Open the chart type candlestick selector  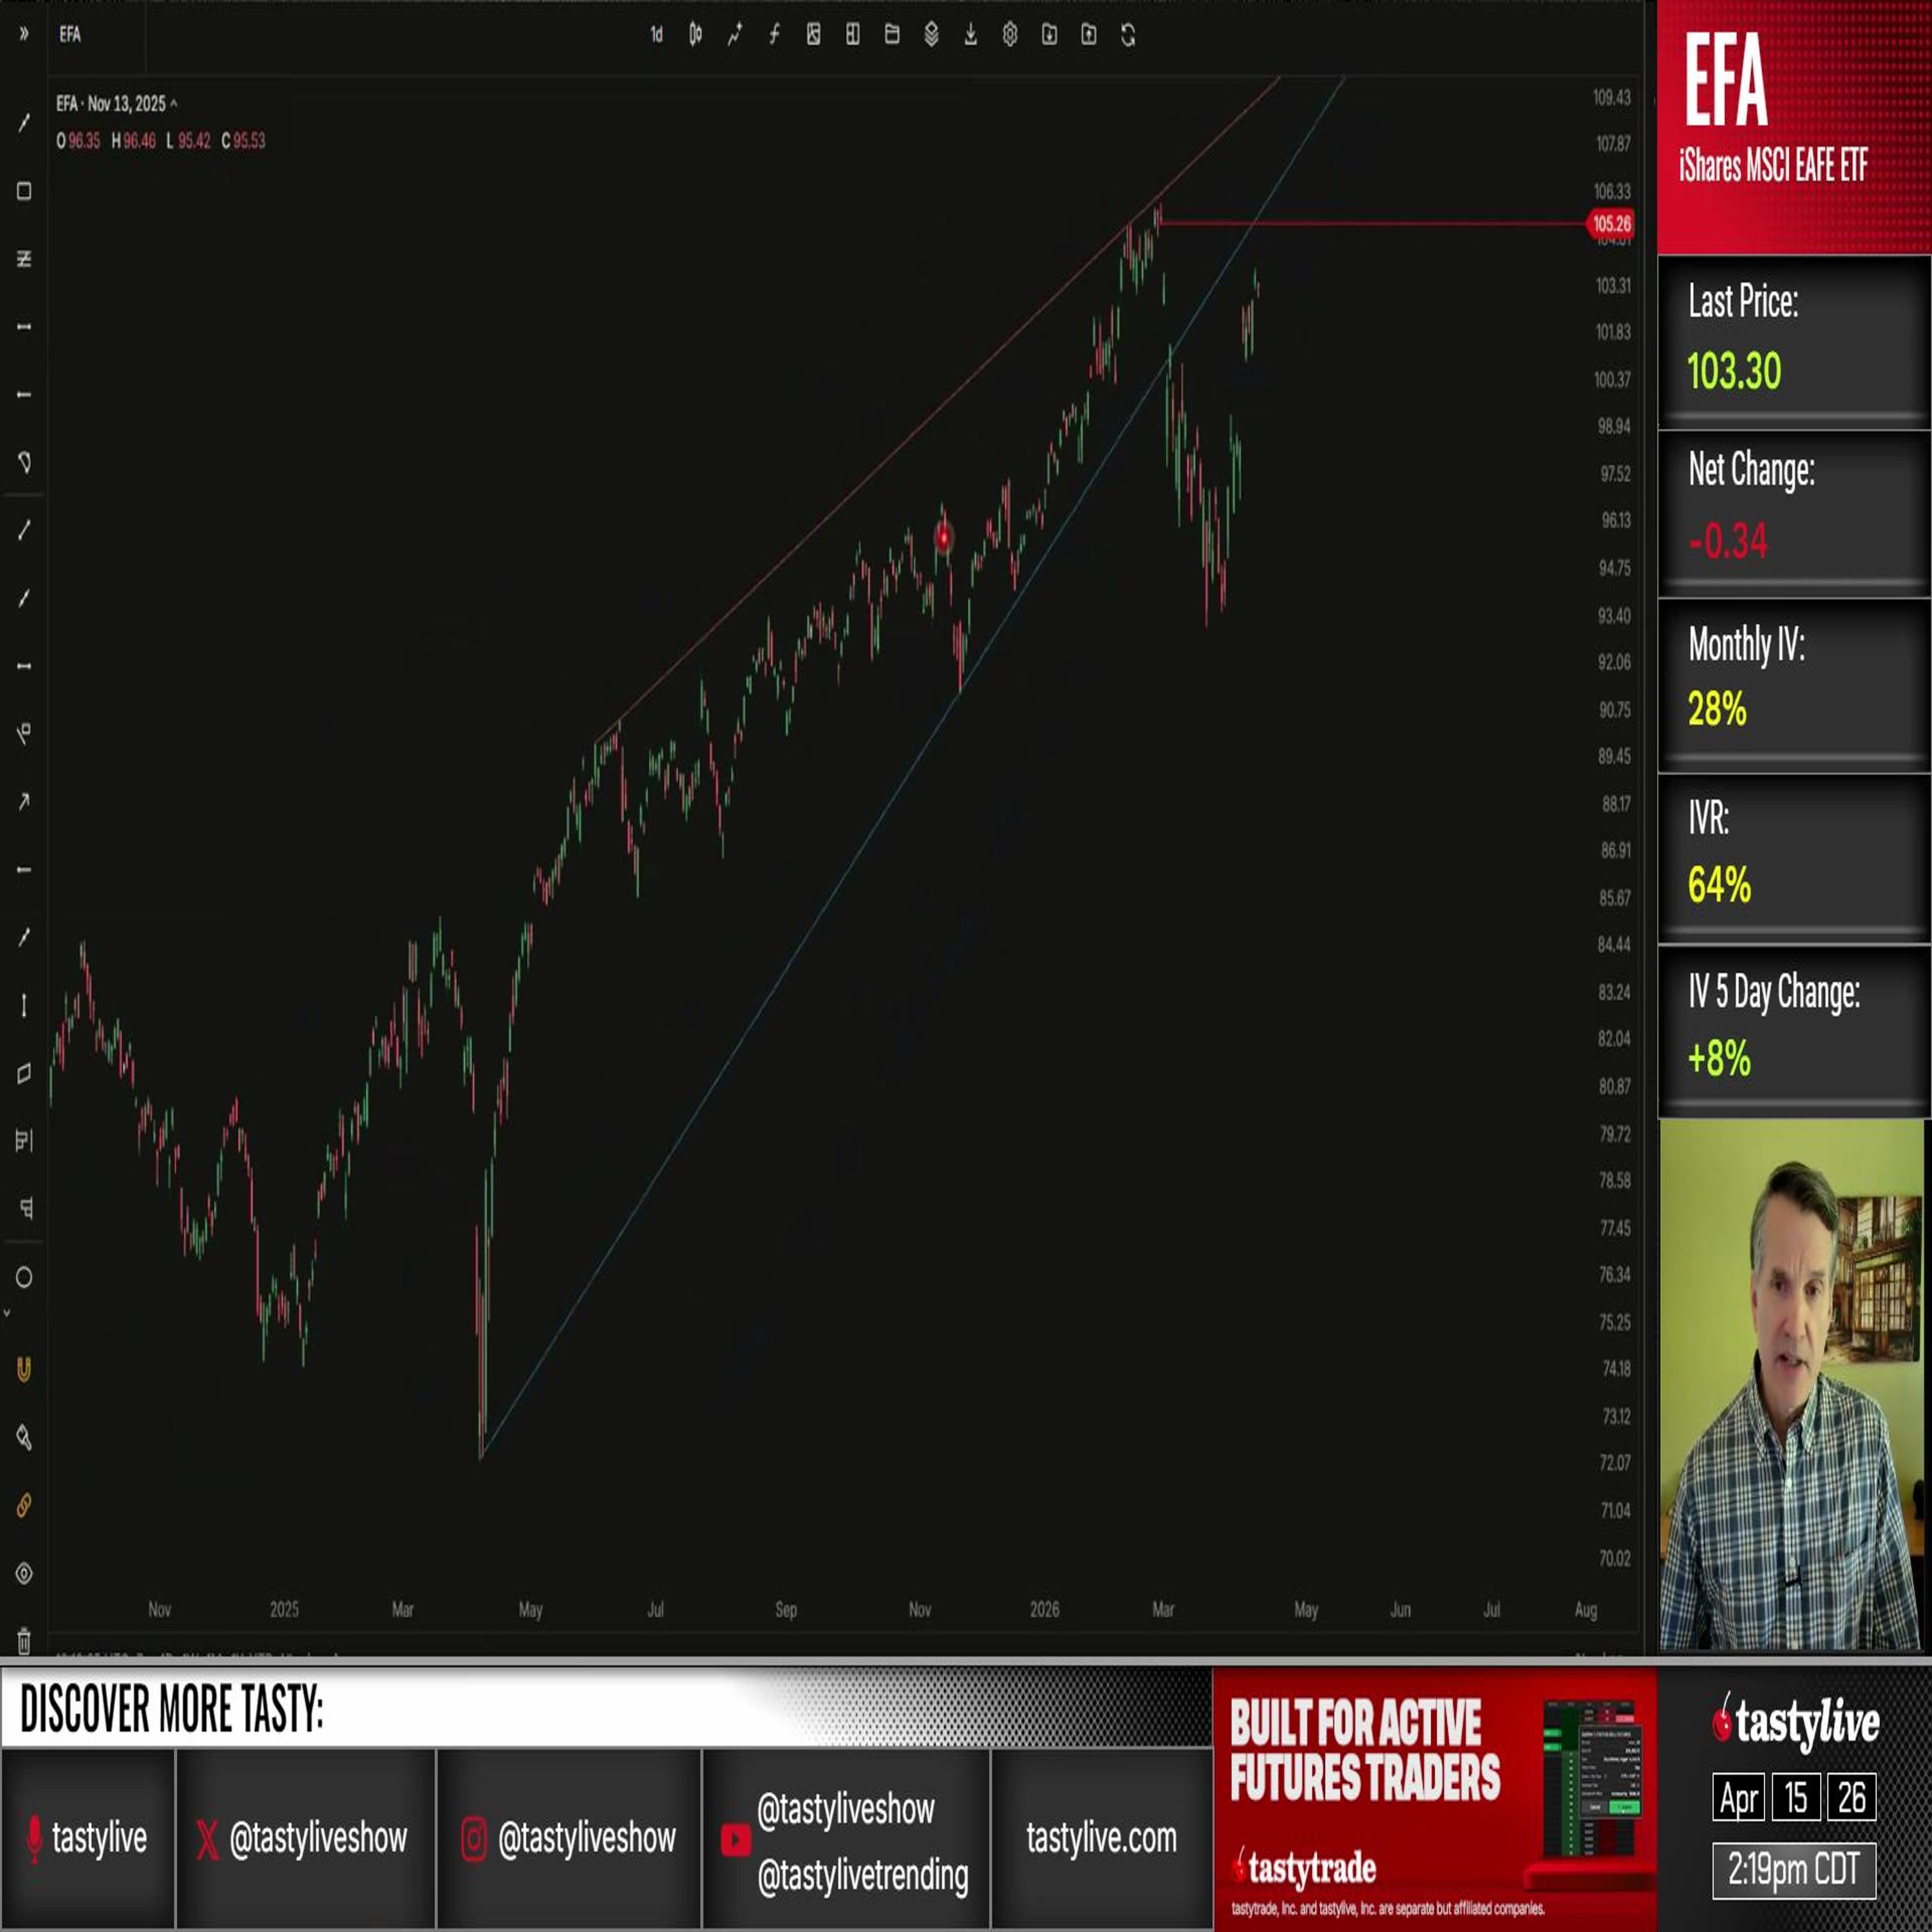695,35
